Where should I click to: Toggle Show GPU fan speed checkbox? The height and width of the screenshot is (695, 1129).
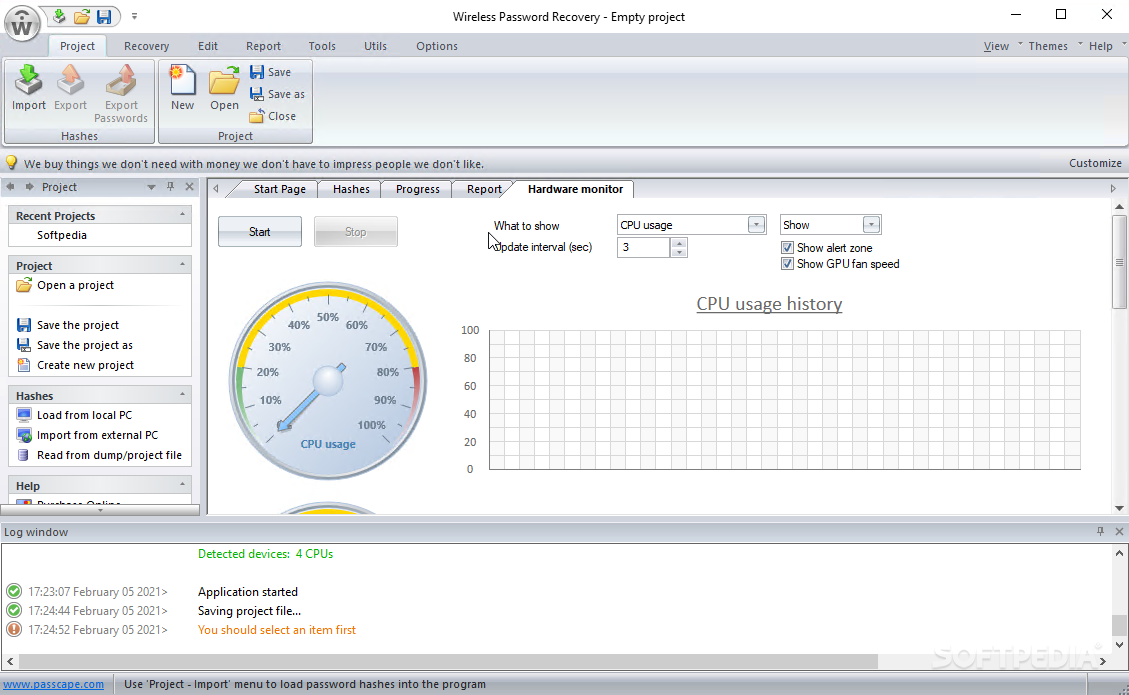pyautogui.click(x=787, y=264)
